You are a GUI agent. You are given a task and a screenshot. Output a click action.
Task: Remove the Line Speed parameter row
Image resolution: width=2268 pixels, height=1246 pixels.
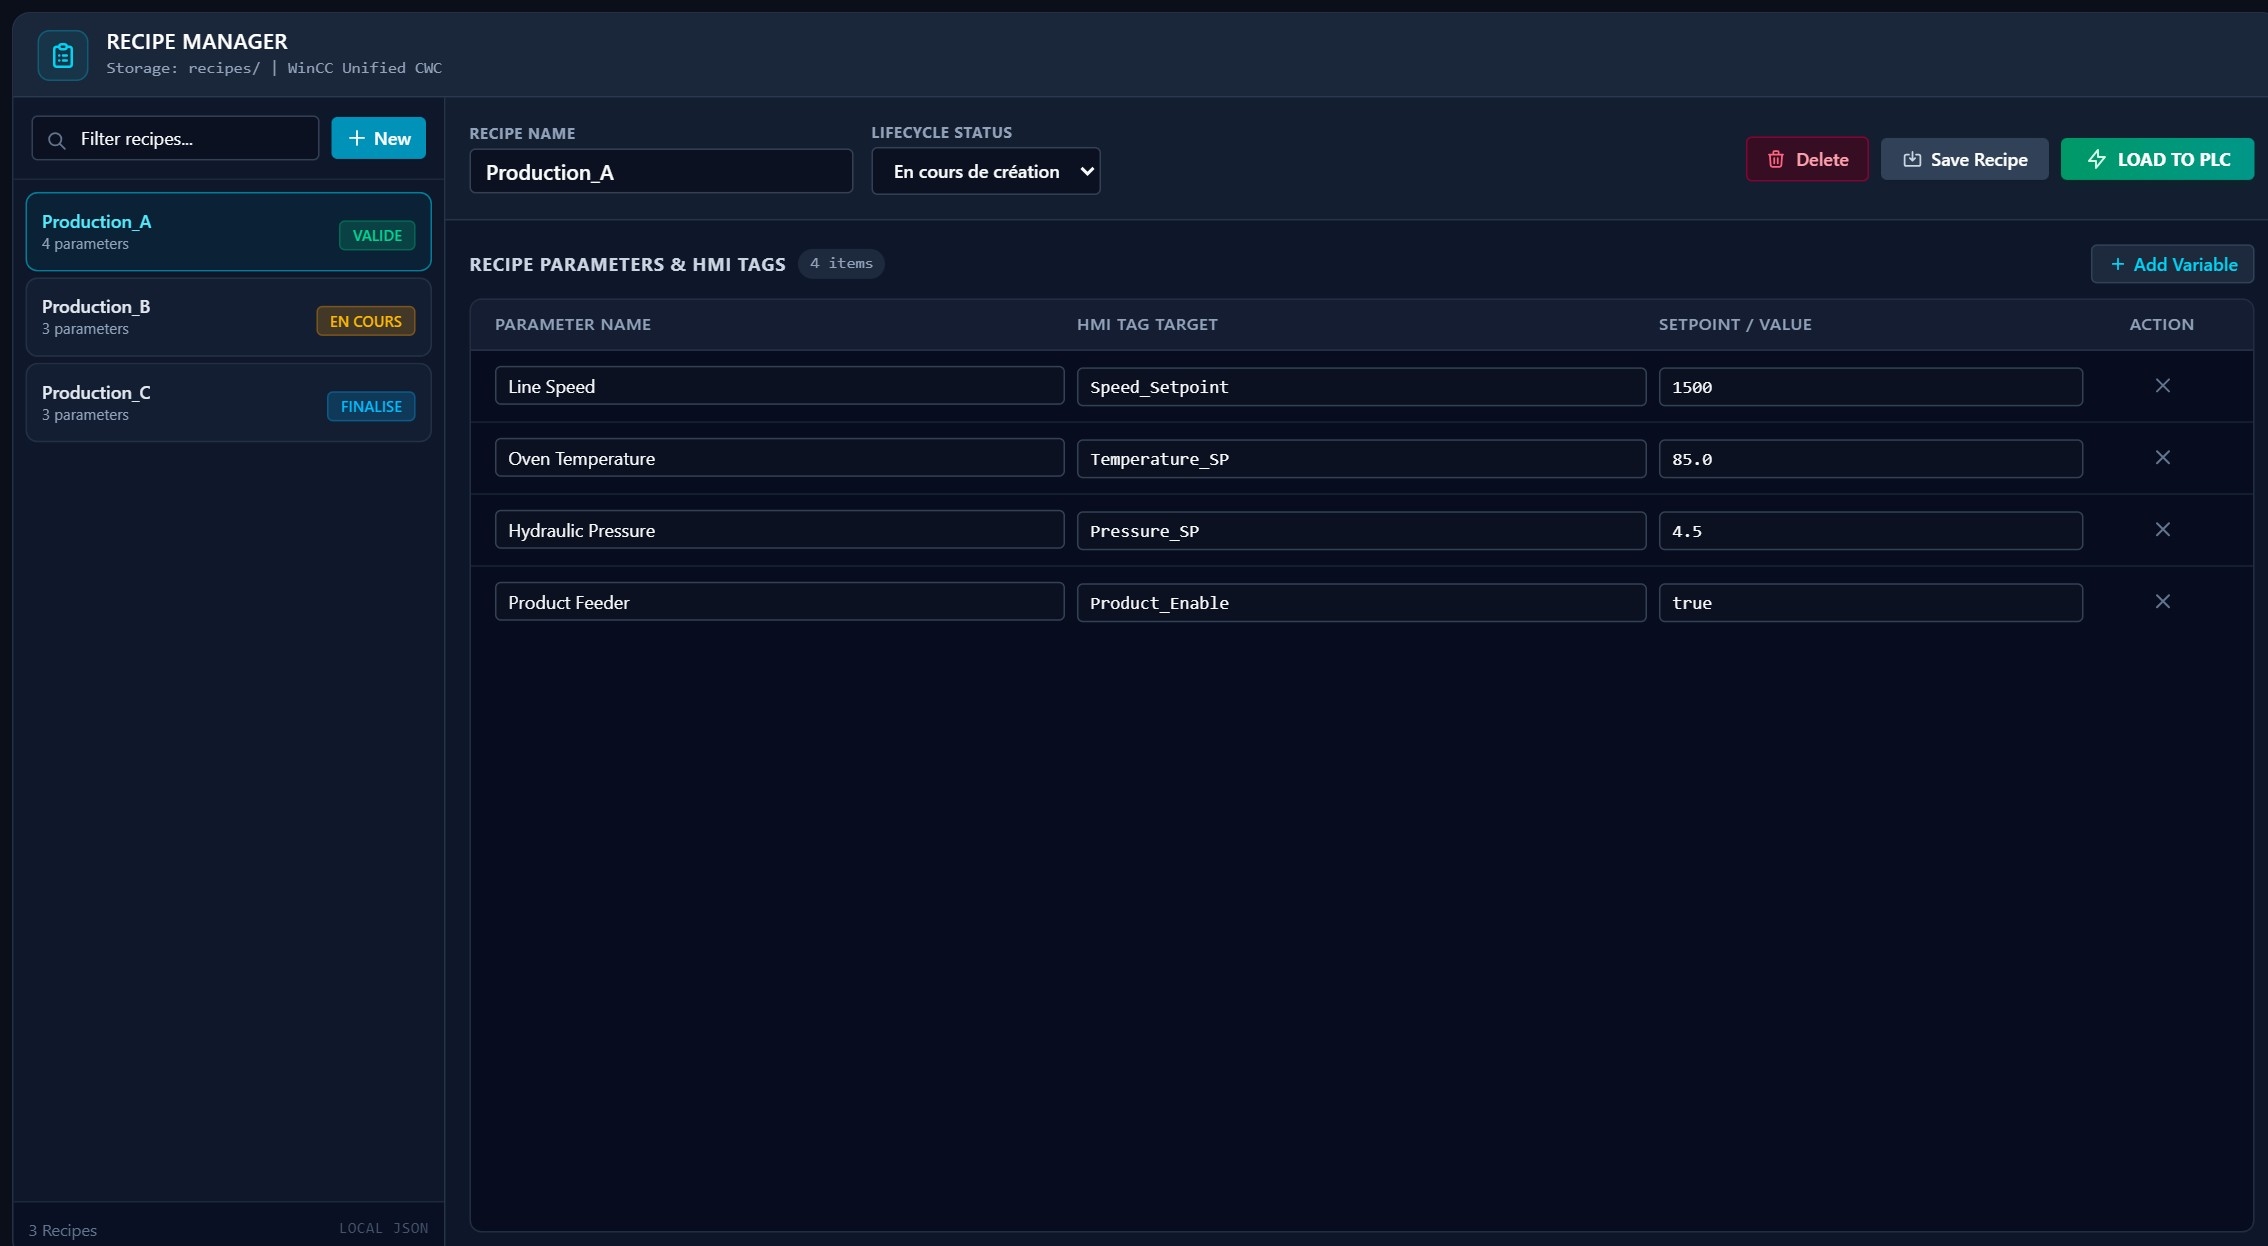tap(2162, 386)
